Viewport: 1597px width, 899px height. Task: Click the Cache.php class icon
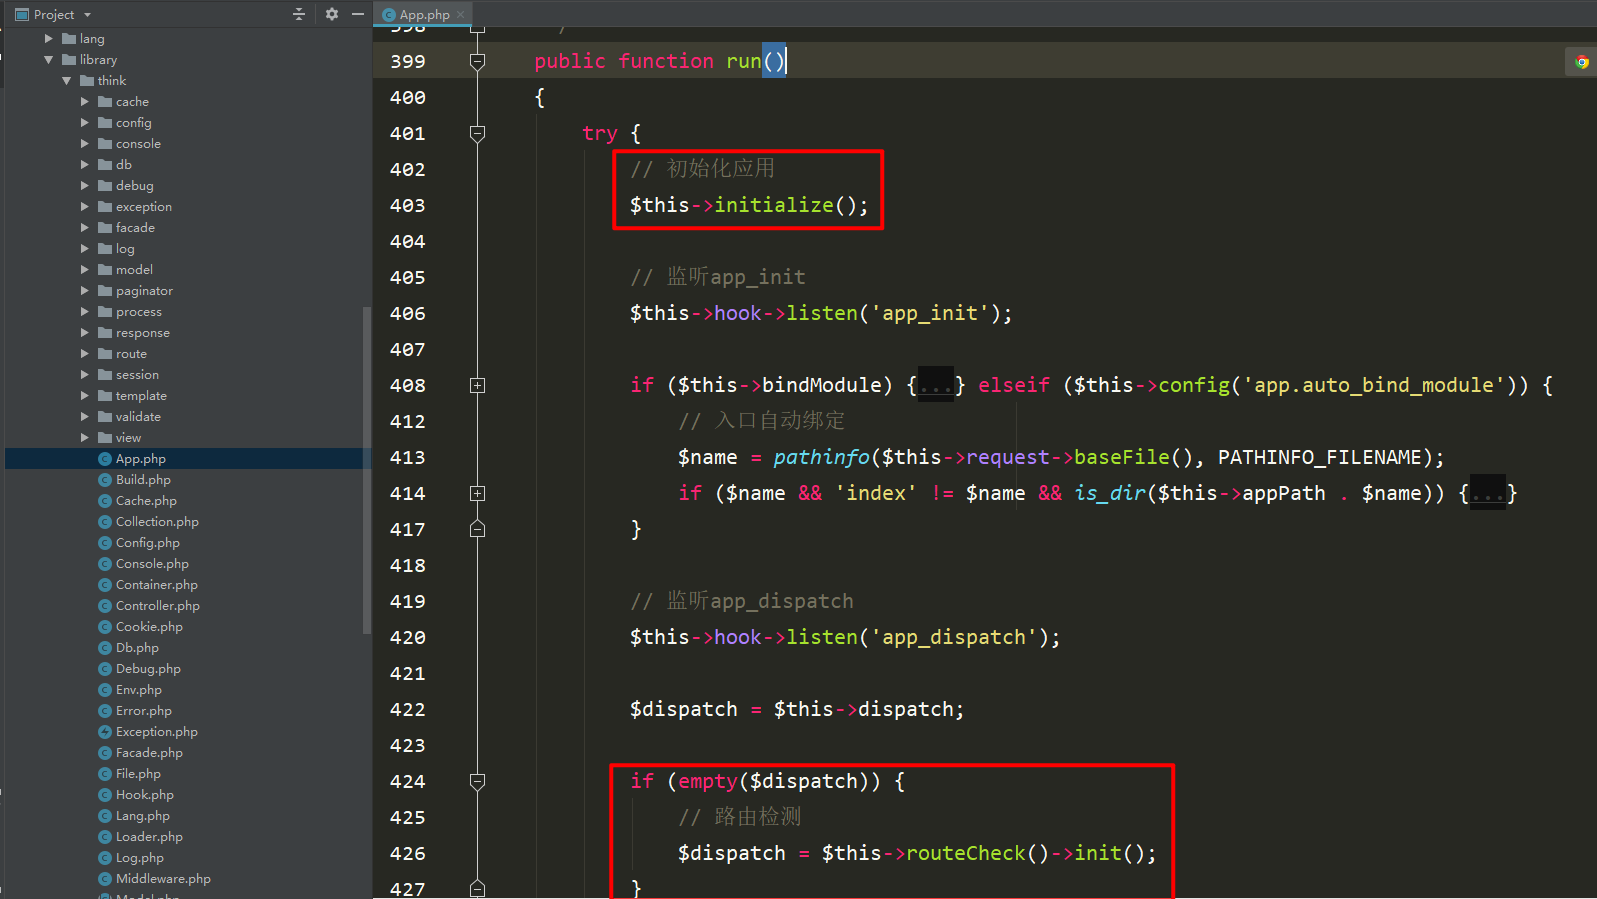[x=105, y=501]
